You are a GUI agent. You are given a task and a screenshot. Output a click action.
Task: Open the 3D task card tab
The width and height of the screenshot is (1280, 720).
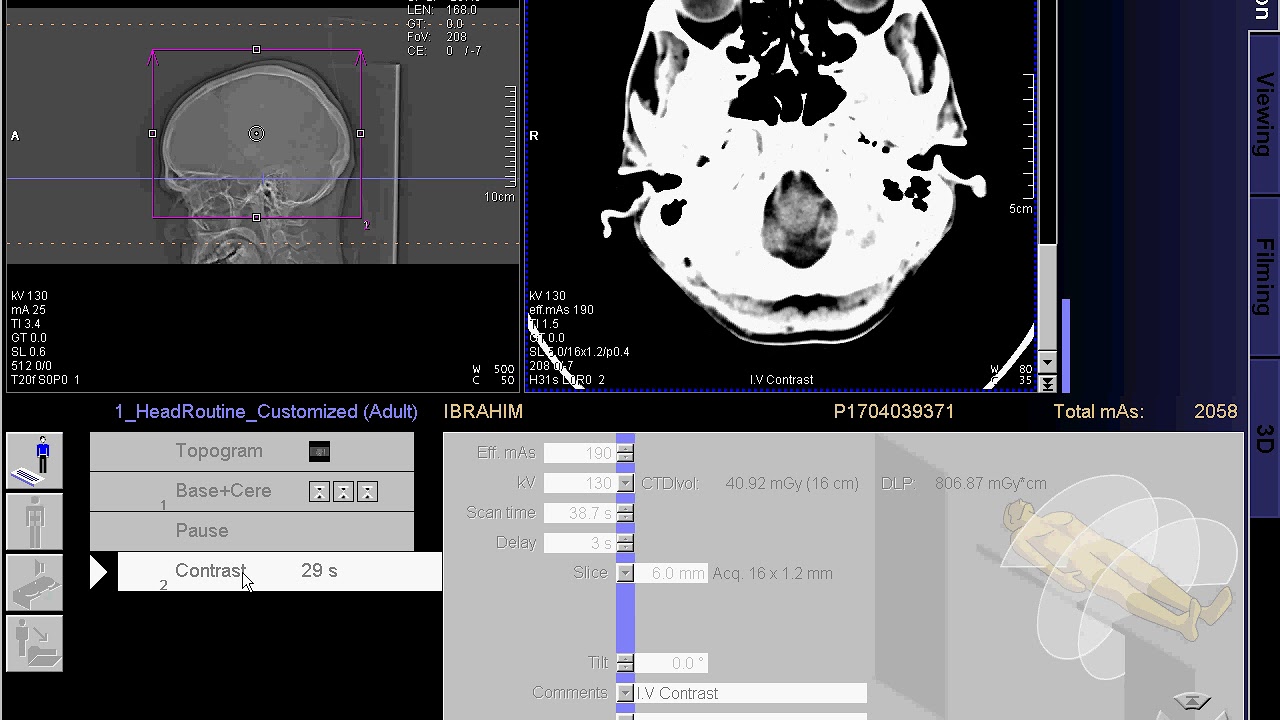tap(1264, 440)
